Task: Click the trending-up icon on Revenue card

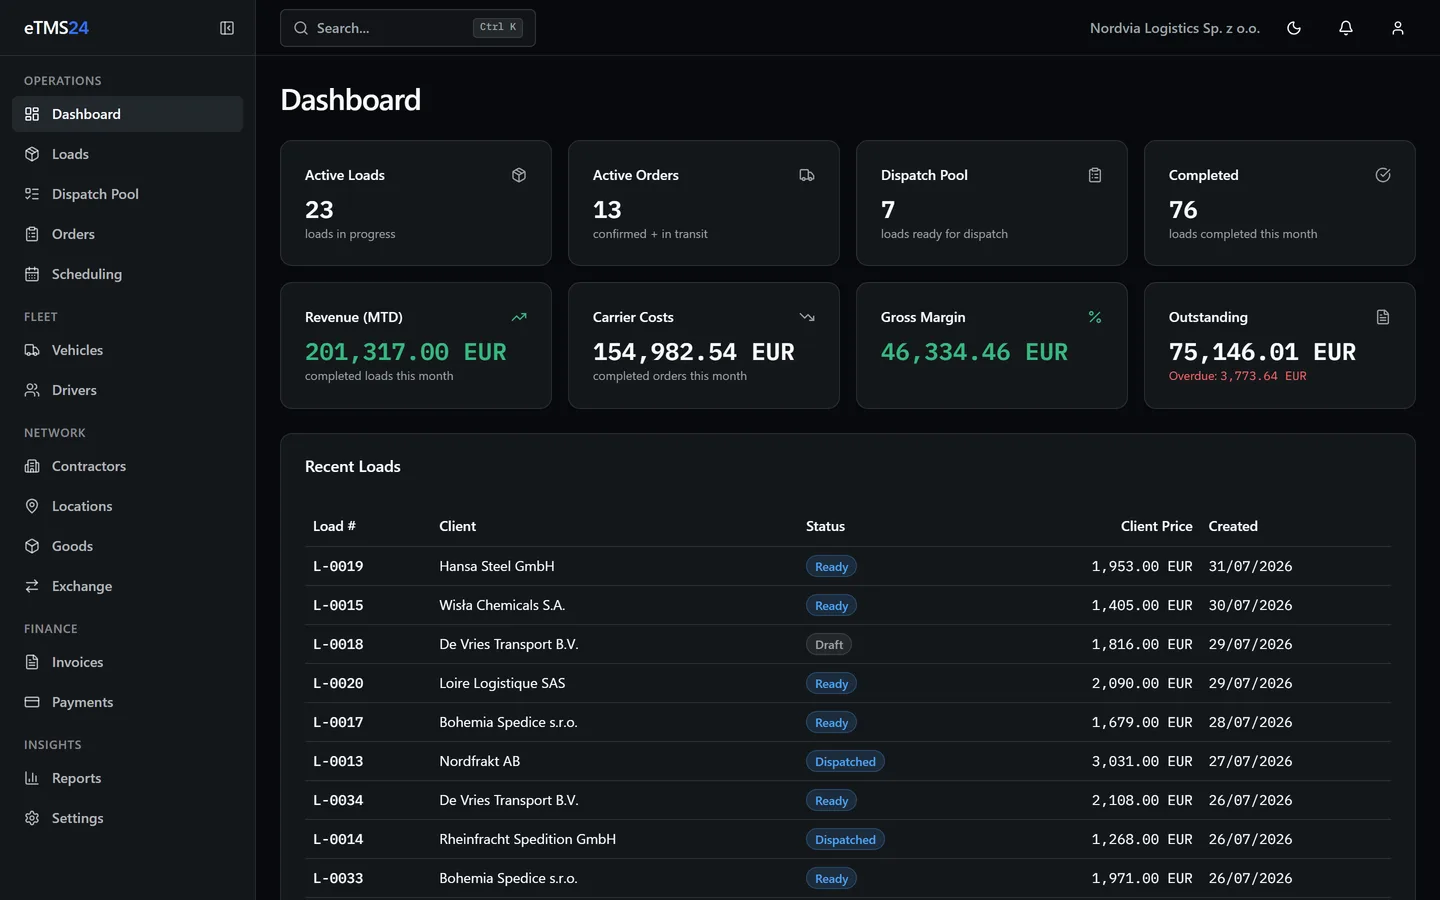Action: coord(519,317)
